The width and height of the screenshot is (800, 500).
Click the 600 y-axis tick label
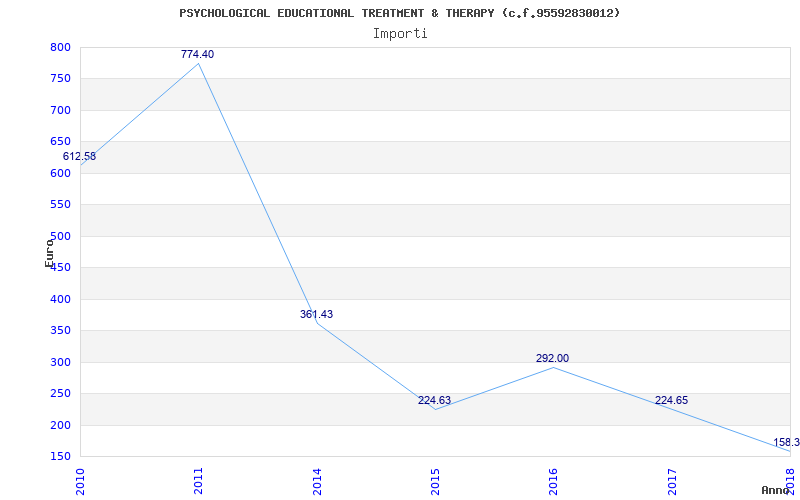60,173
